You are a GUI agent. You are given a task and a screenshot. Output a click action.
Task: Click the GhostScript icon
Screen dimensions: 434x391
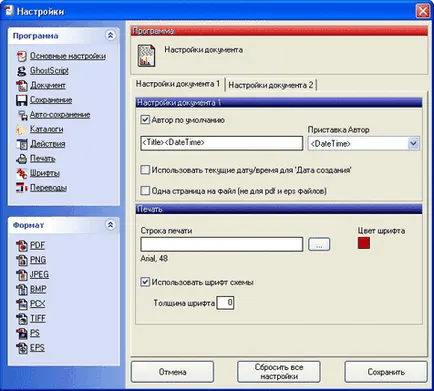tap(22, 71)
